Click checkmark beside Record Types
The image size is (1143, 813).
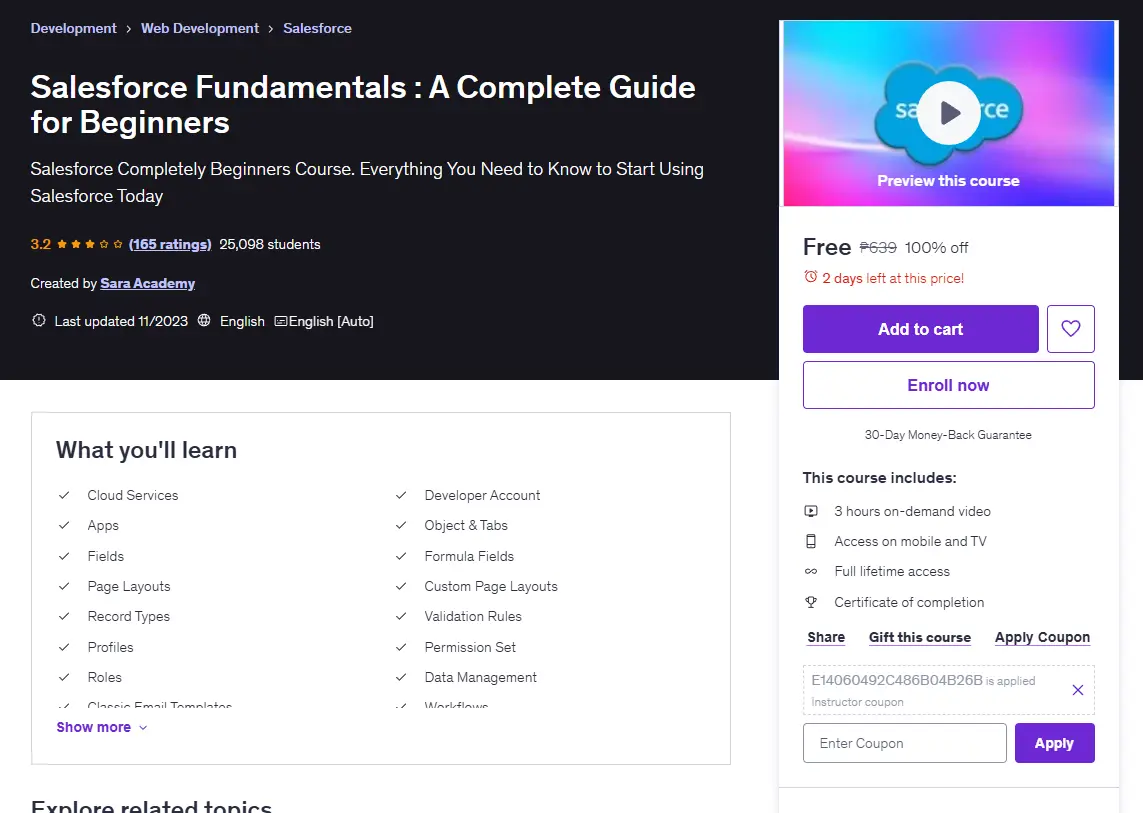(64, 616)
